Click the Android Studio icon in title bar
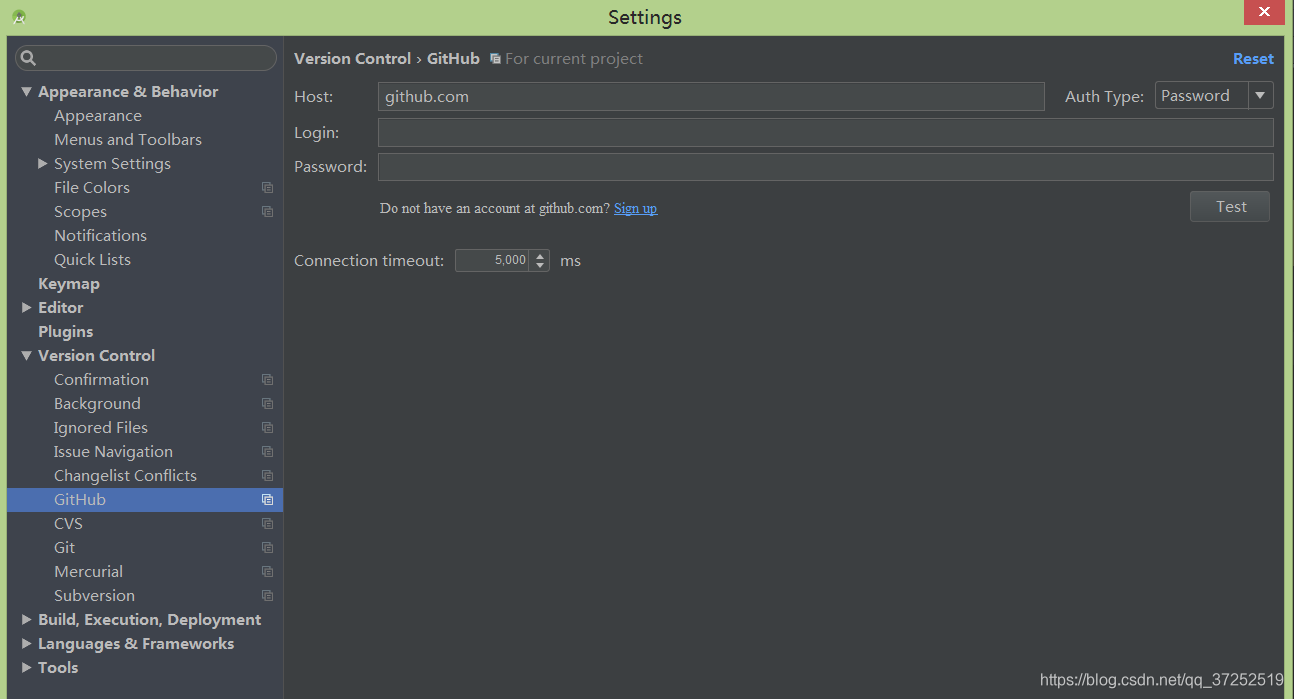This screenshot has width=1294, height=699. point(19,17)
